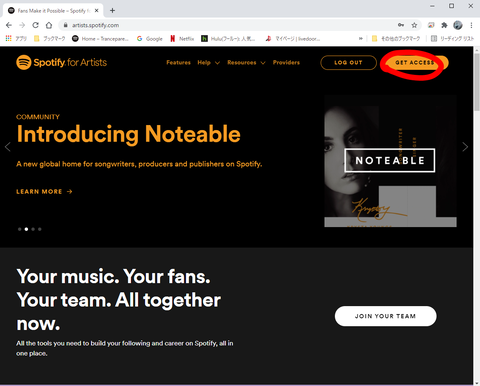This screenshot has width=480, height=386.
Task: Open the Chrome three-dot menu
Action: tap(471, 25)
